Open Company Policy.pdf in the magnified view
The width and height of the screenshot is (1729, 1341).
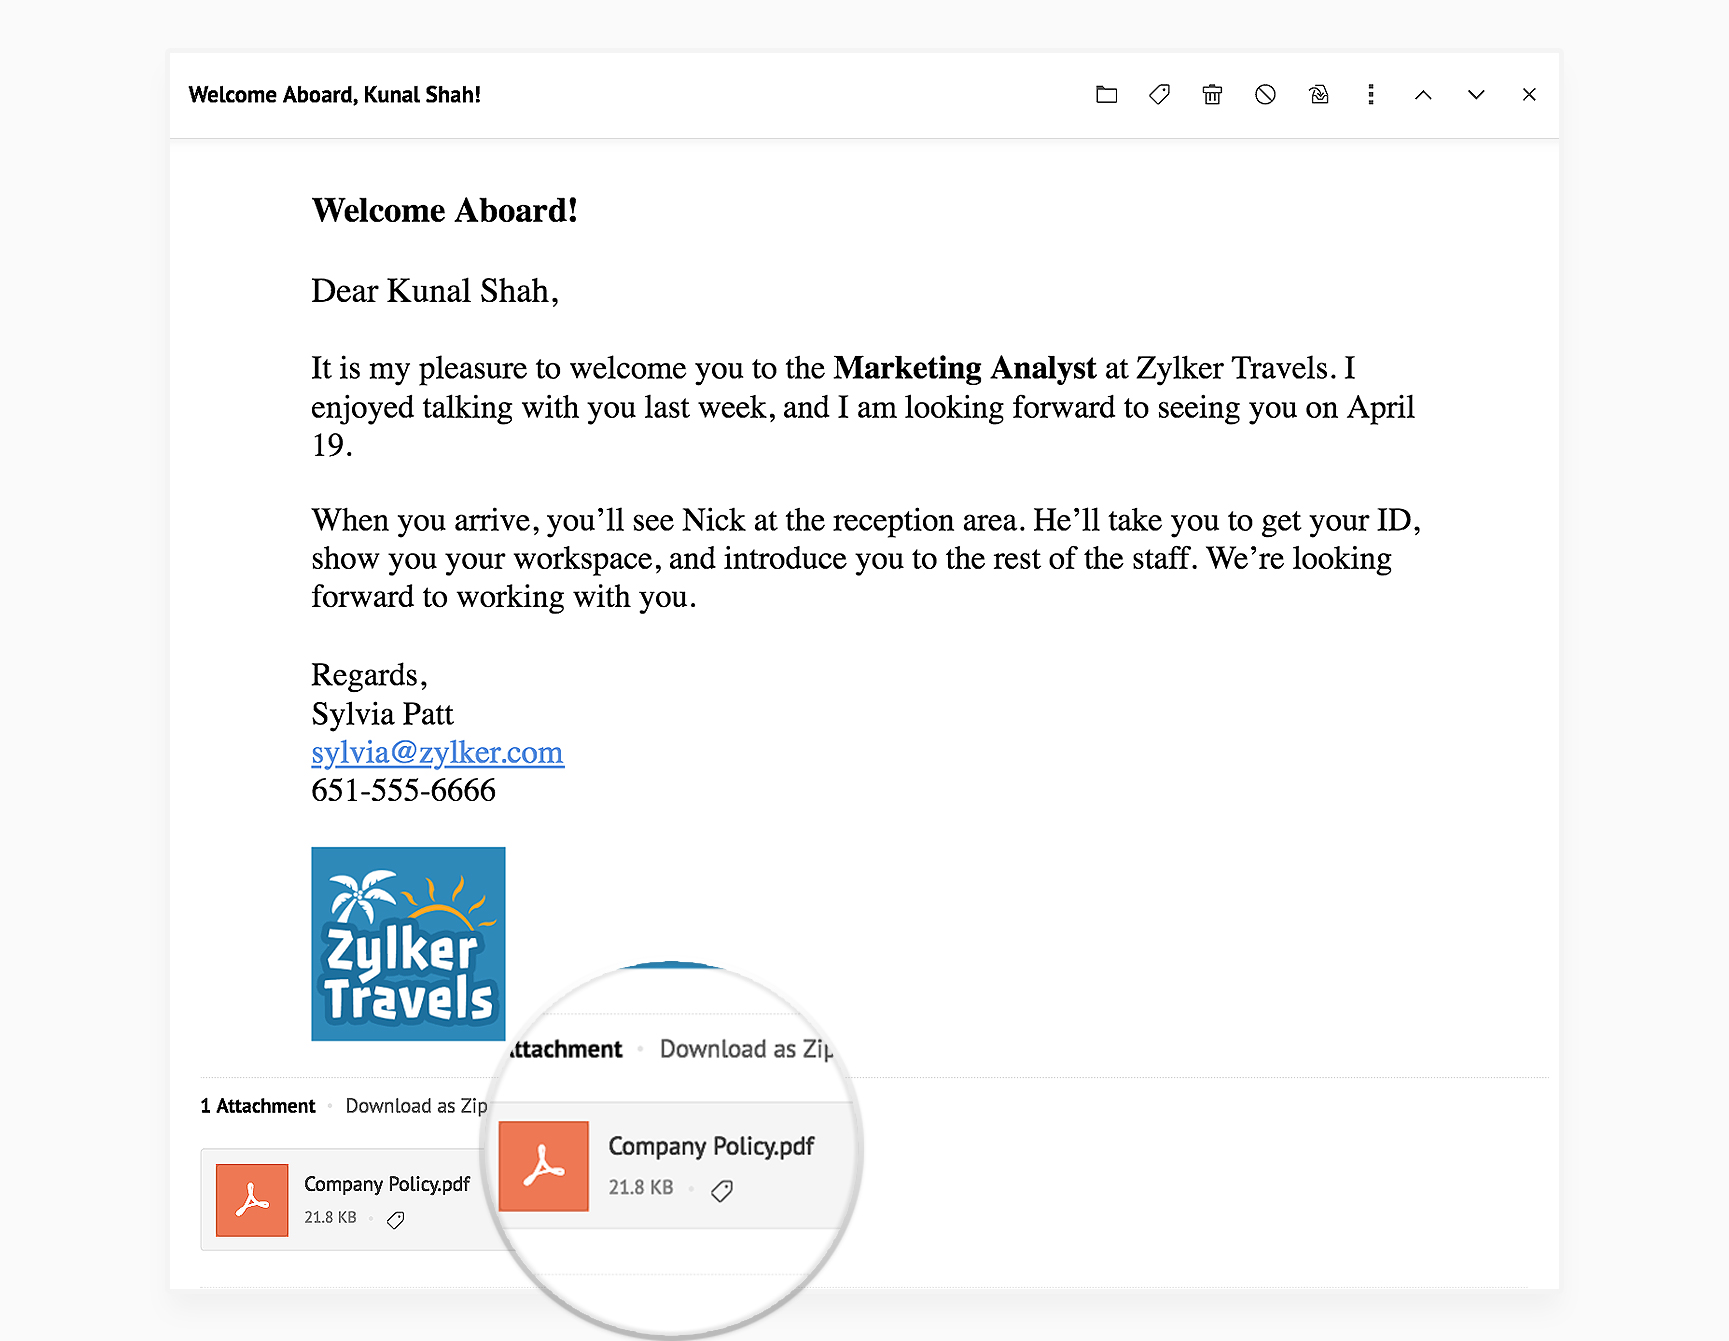711,1146
